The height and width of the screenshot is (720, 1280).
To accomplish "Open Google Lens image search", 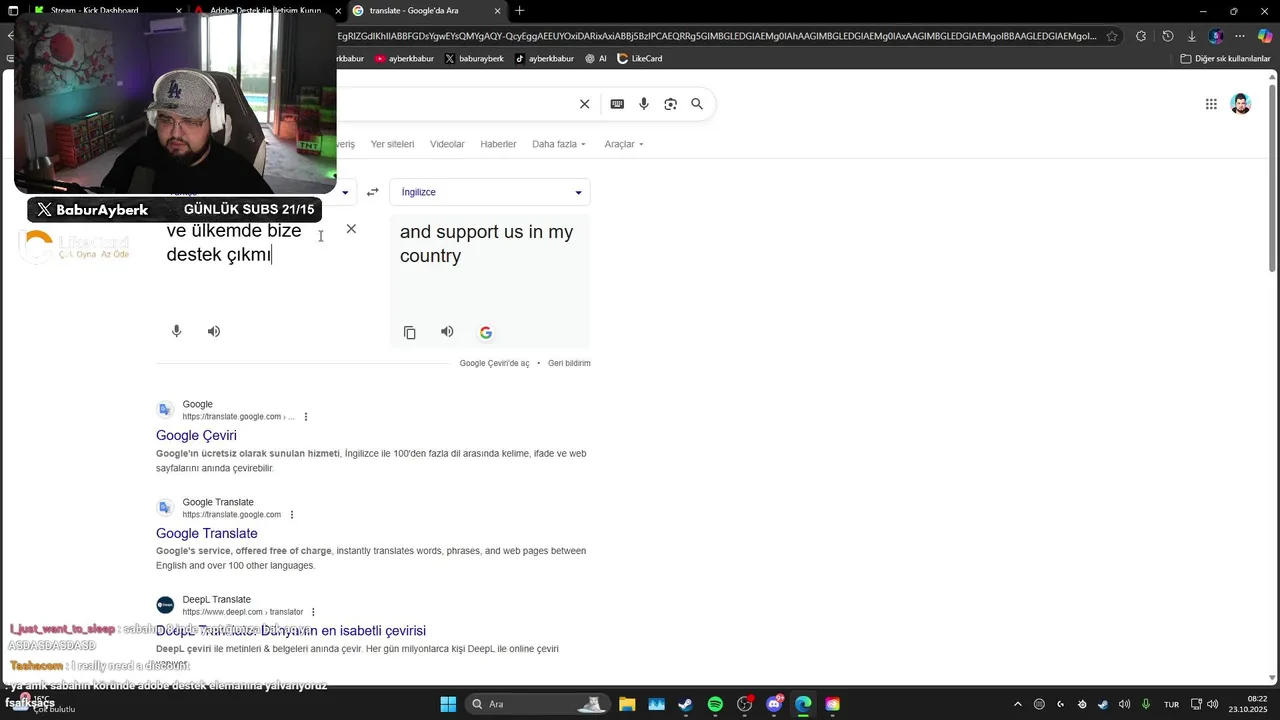I will click(x=670, y=104).
